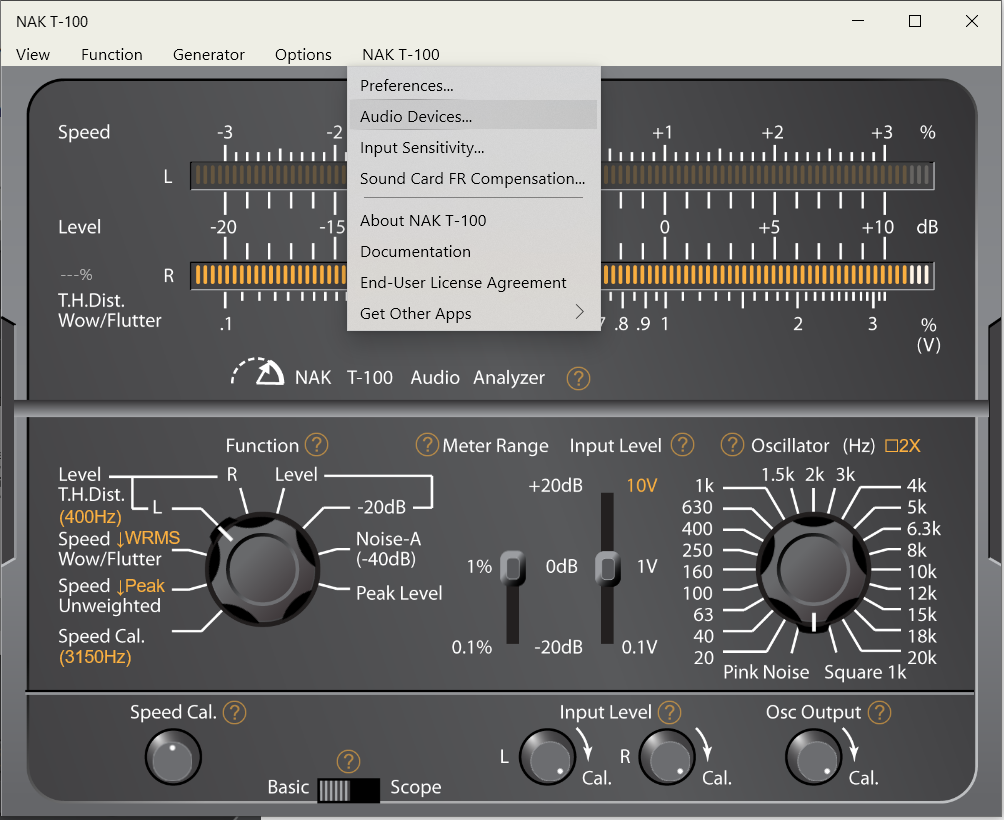Viewport: 1004px width, 820px height.
Task: Open help icon above Basic/Scope switch
Action: (x=348, y=761)
